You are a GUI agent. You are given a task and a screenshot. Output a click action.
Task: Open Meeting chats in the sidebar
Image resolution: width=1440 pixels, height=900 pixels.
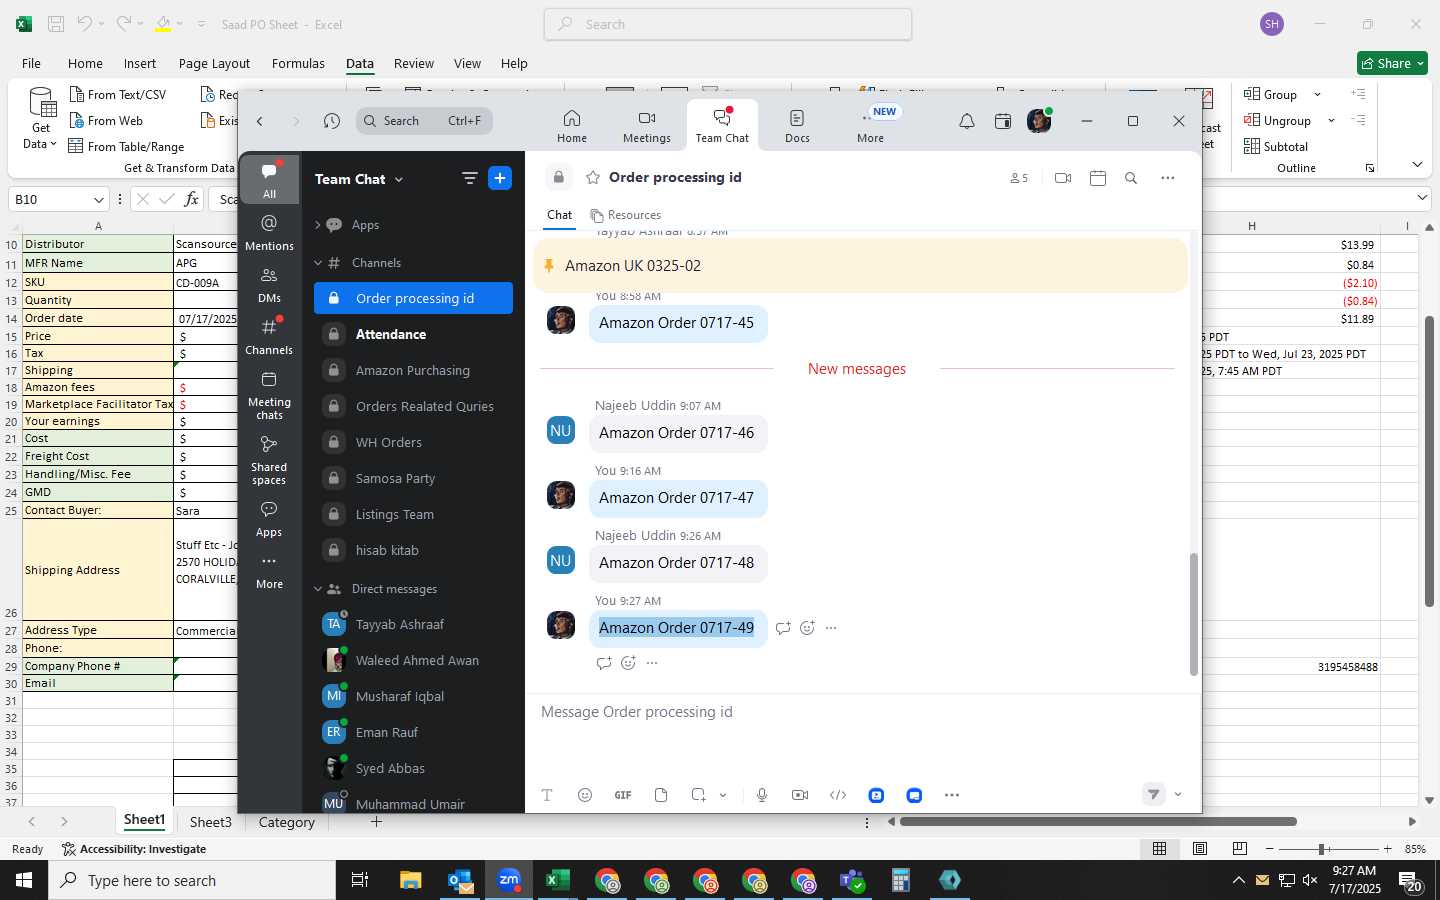269,395
